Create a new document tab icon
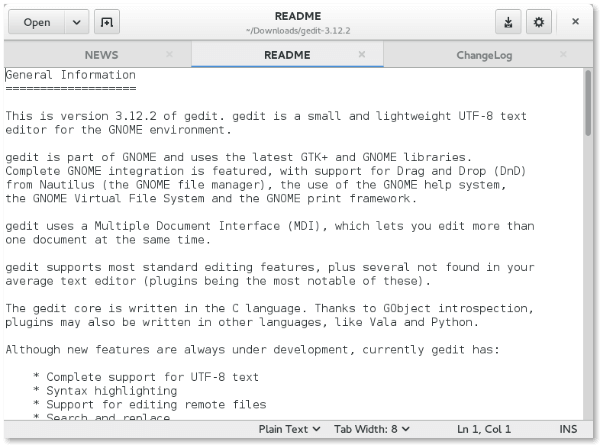The height and width of the screenshot is (445, 600). coord(107,22)
